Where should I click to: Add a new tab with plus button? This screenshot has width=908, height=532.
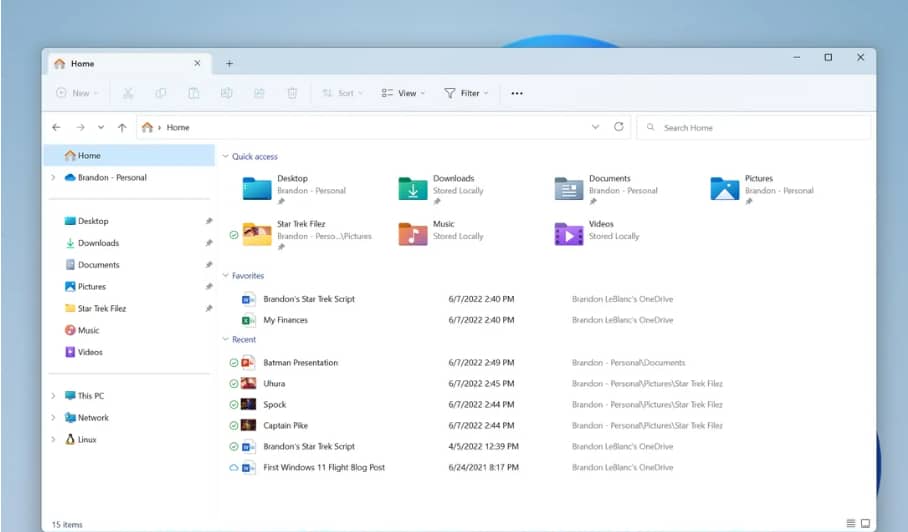point(229,64)
